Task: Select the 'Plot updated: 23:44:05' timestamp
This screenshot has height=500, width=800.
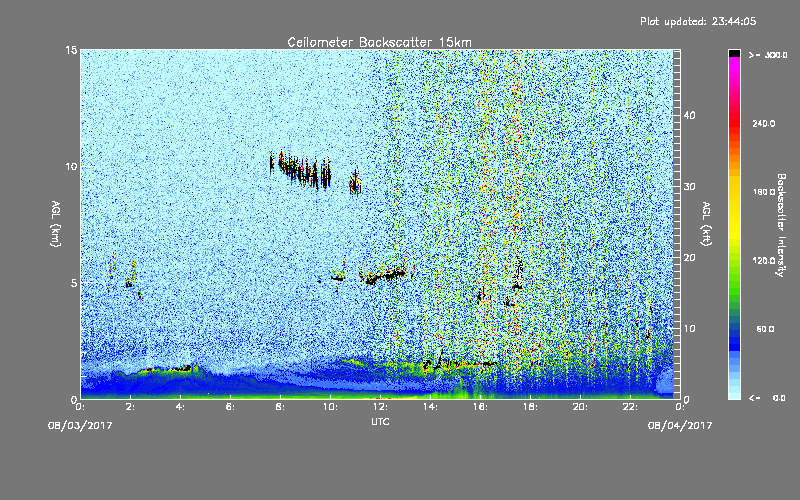Action: coord(698,21)
